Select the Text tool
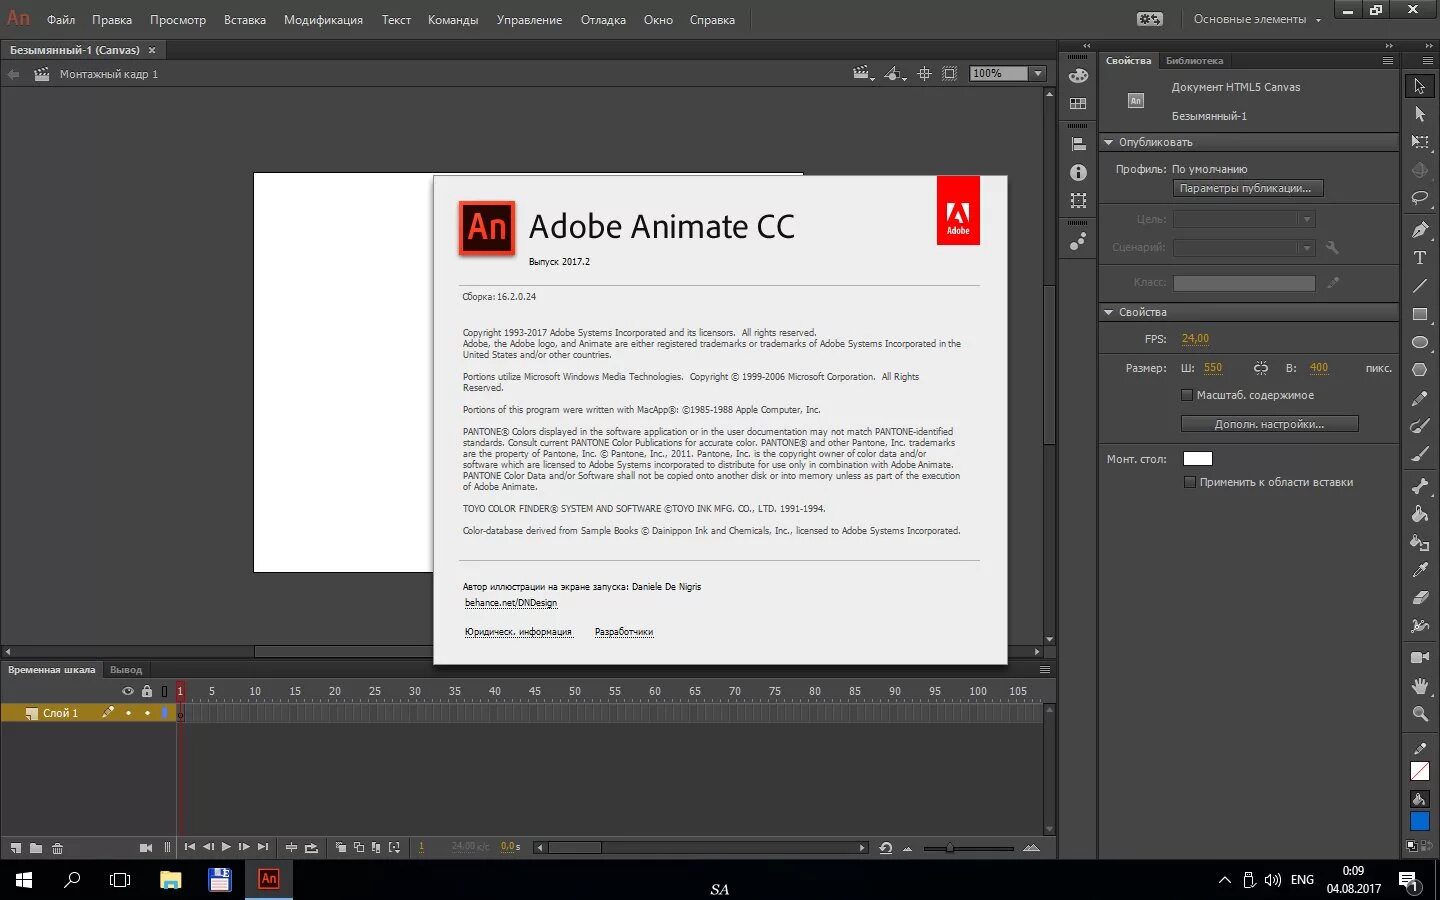The width and height of the screenshot is (1440, 900). 1419,258
